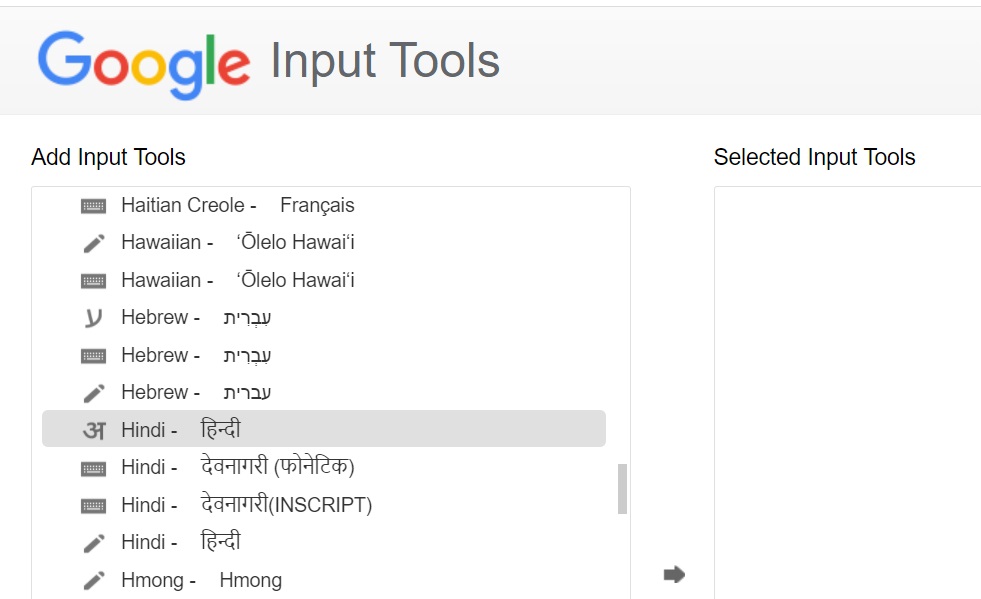Click the input tools list scrollbar thumb
Viewport: 981px width, 599px height.
tap(622, 489)
